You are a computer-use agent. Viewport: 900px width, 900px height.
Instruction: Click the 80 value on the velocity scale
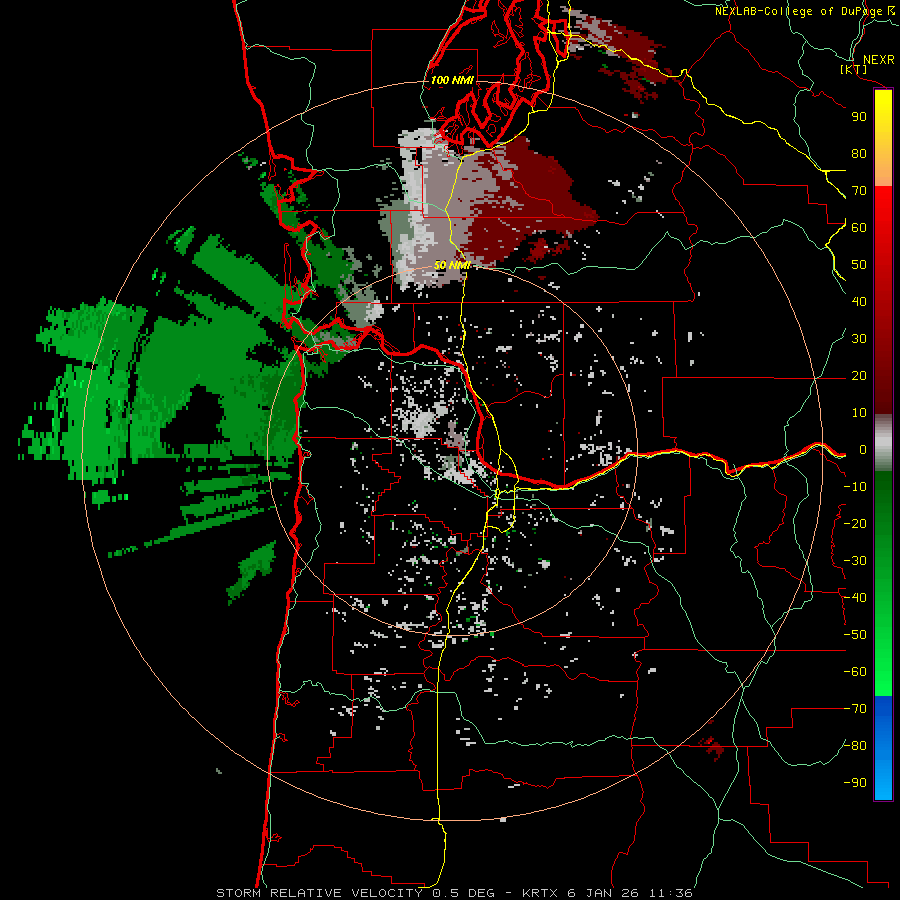(x=859, y=153)
